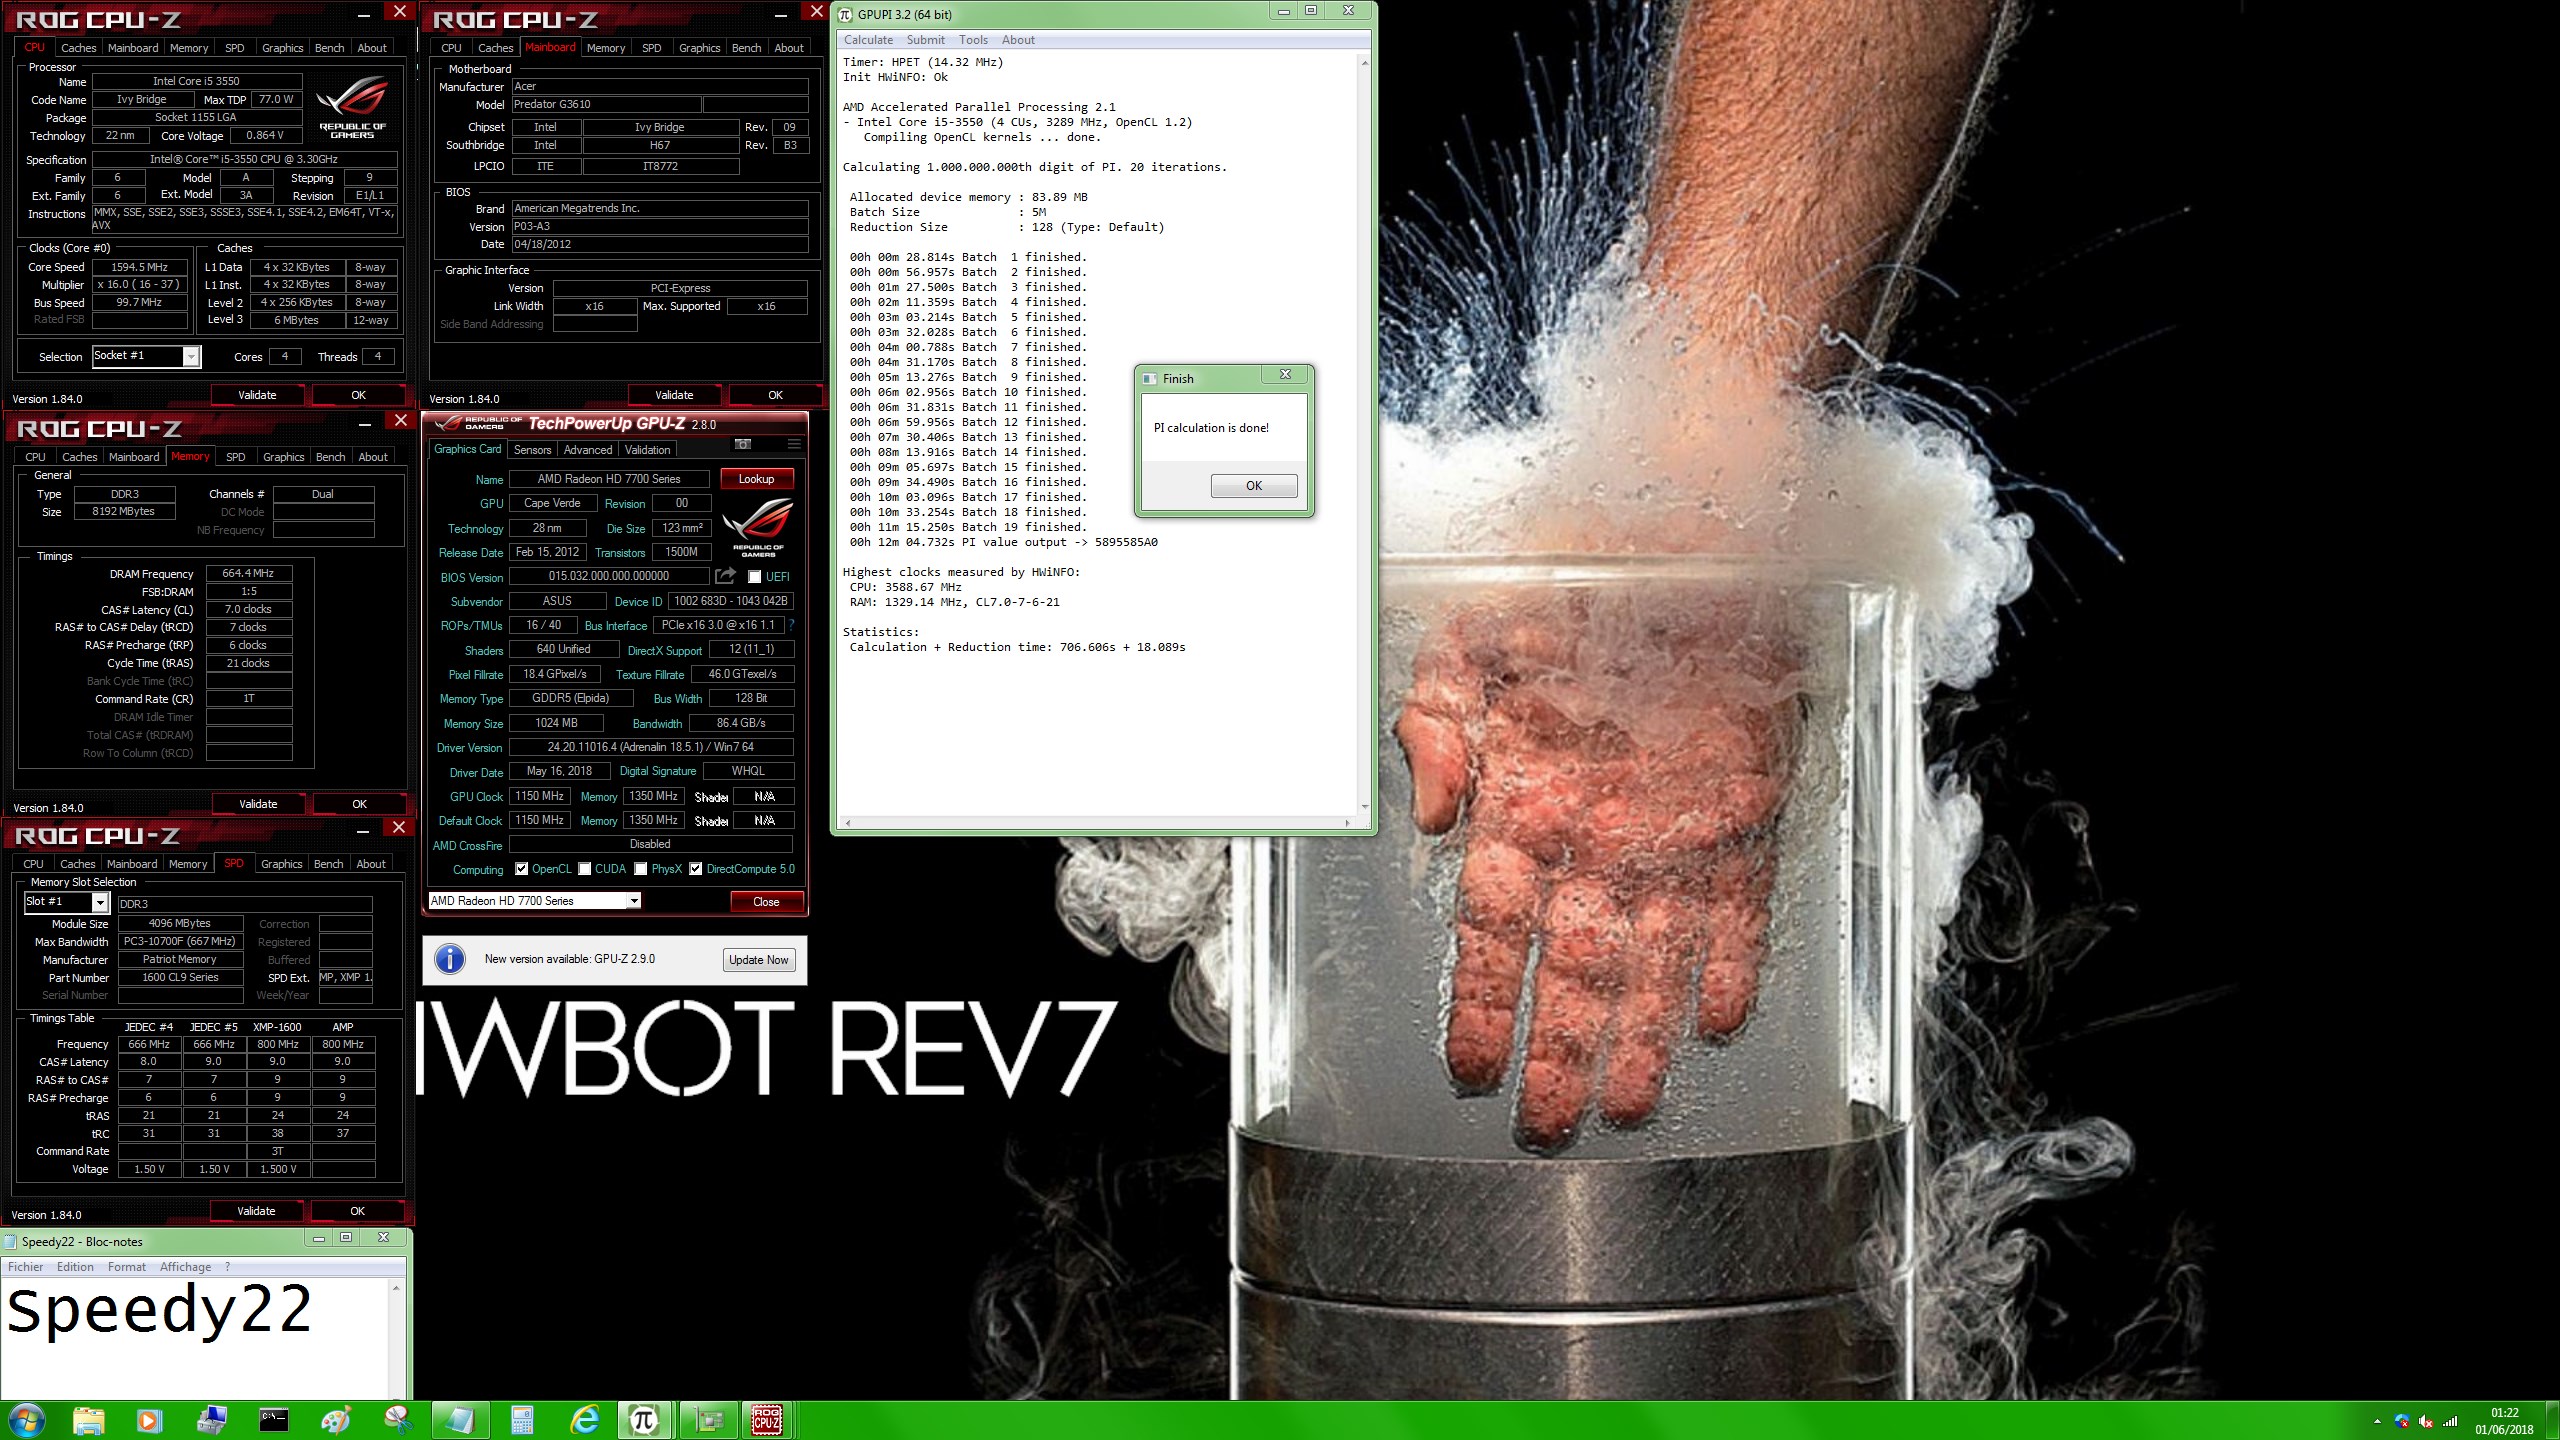Screen dimensions: 2560x1440
Task: Click the GPUPI pi title bar icon
Action: (x=846, y=14)
